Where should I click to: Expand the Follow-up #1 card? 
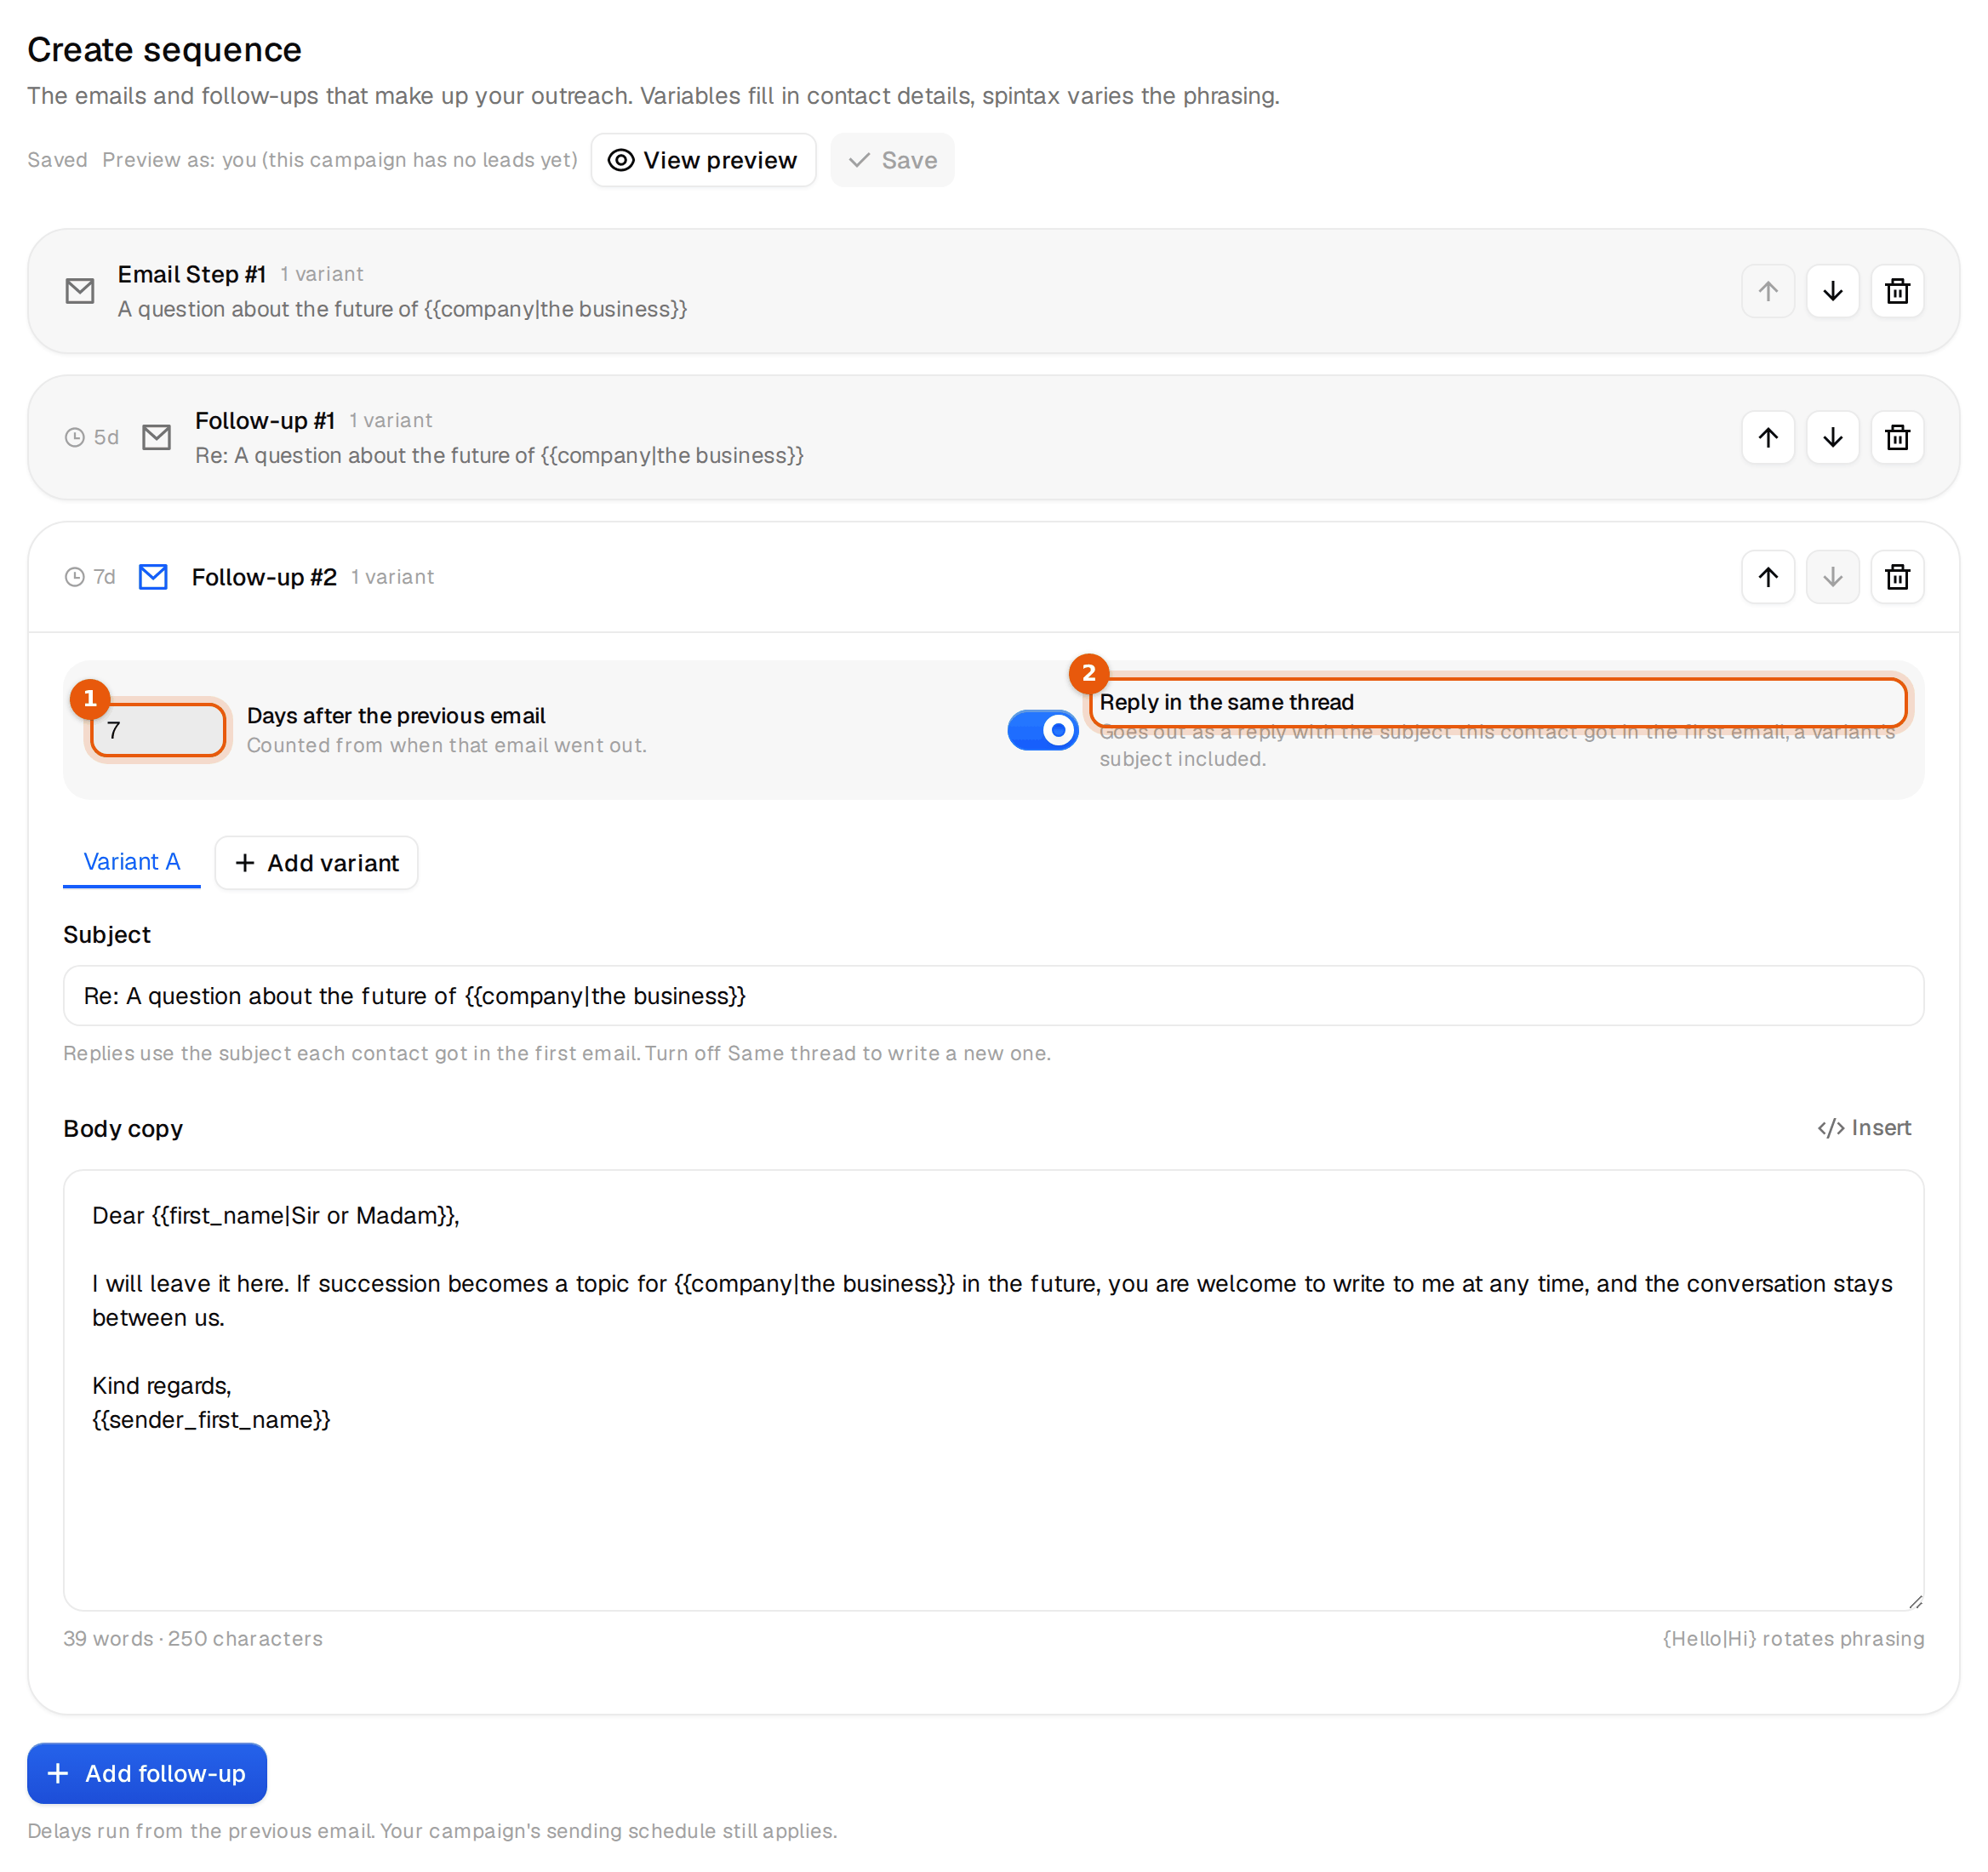(x=993, y=437)
